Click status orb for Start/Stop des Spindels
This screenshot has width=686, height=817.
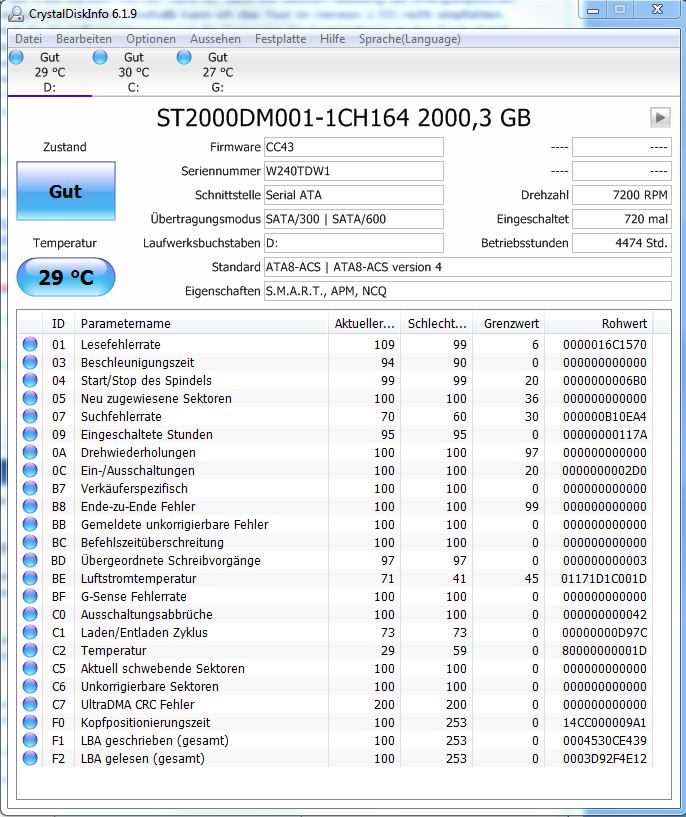pyautogui.click(x=30, y=380)
